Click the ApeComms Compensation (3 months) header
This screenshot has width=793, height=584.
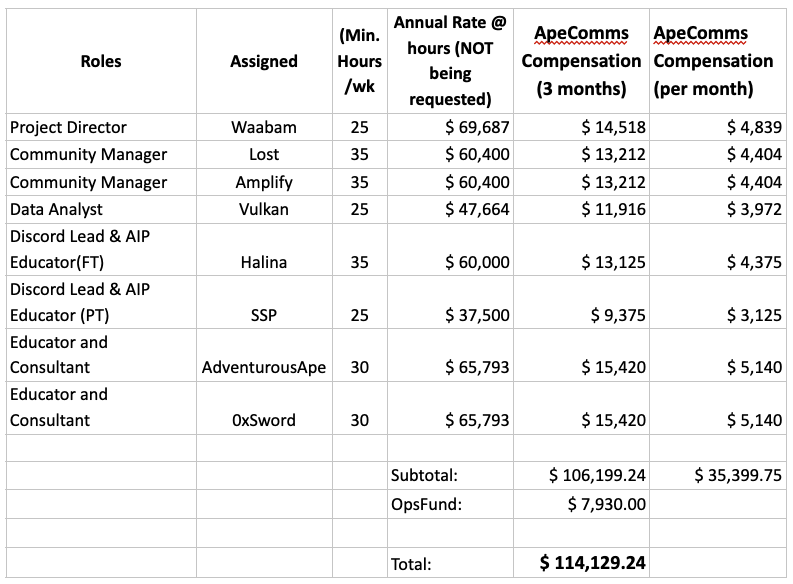(x=581, y=61)
